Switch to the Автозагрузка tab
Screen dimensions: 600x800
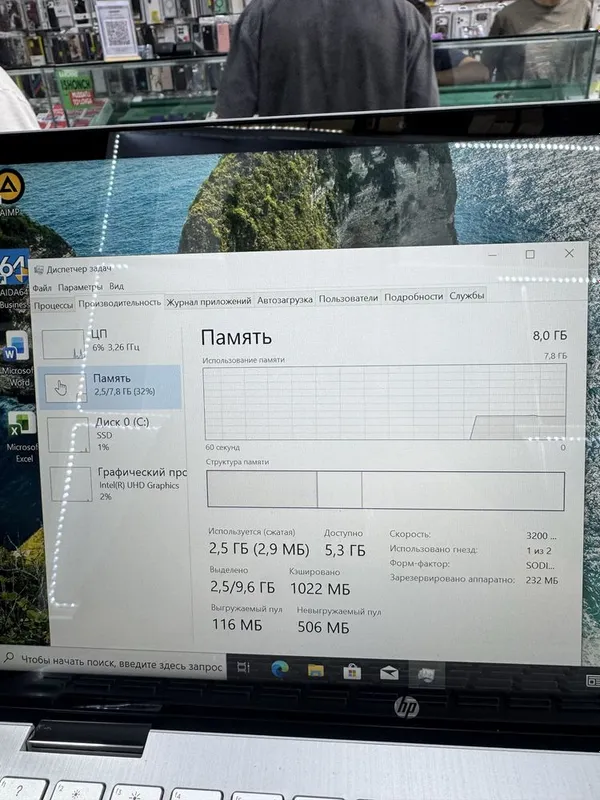click(285, 300)
